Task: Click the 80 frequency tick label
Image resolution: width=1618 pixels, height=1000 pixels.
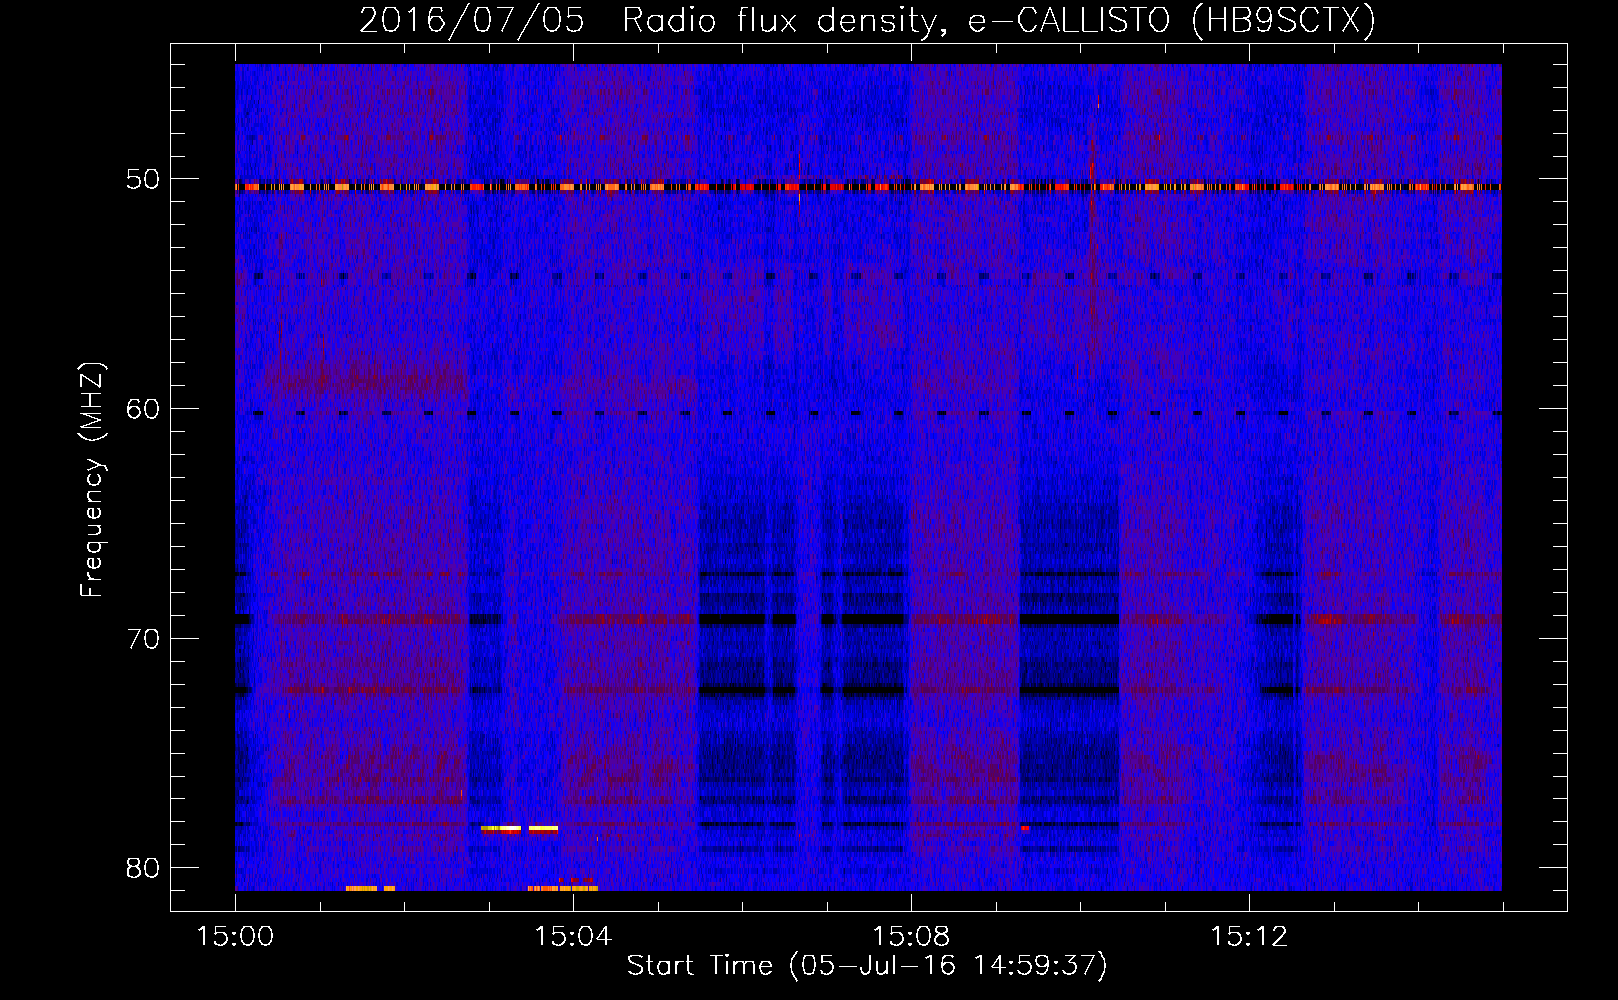Action: tap(143, 868)
